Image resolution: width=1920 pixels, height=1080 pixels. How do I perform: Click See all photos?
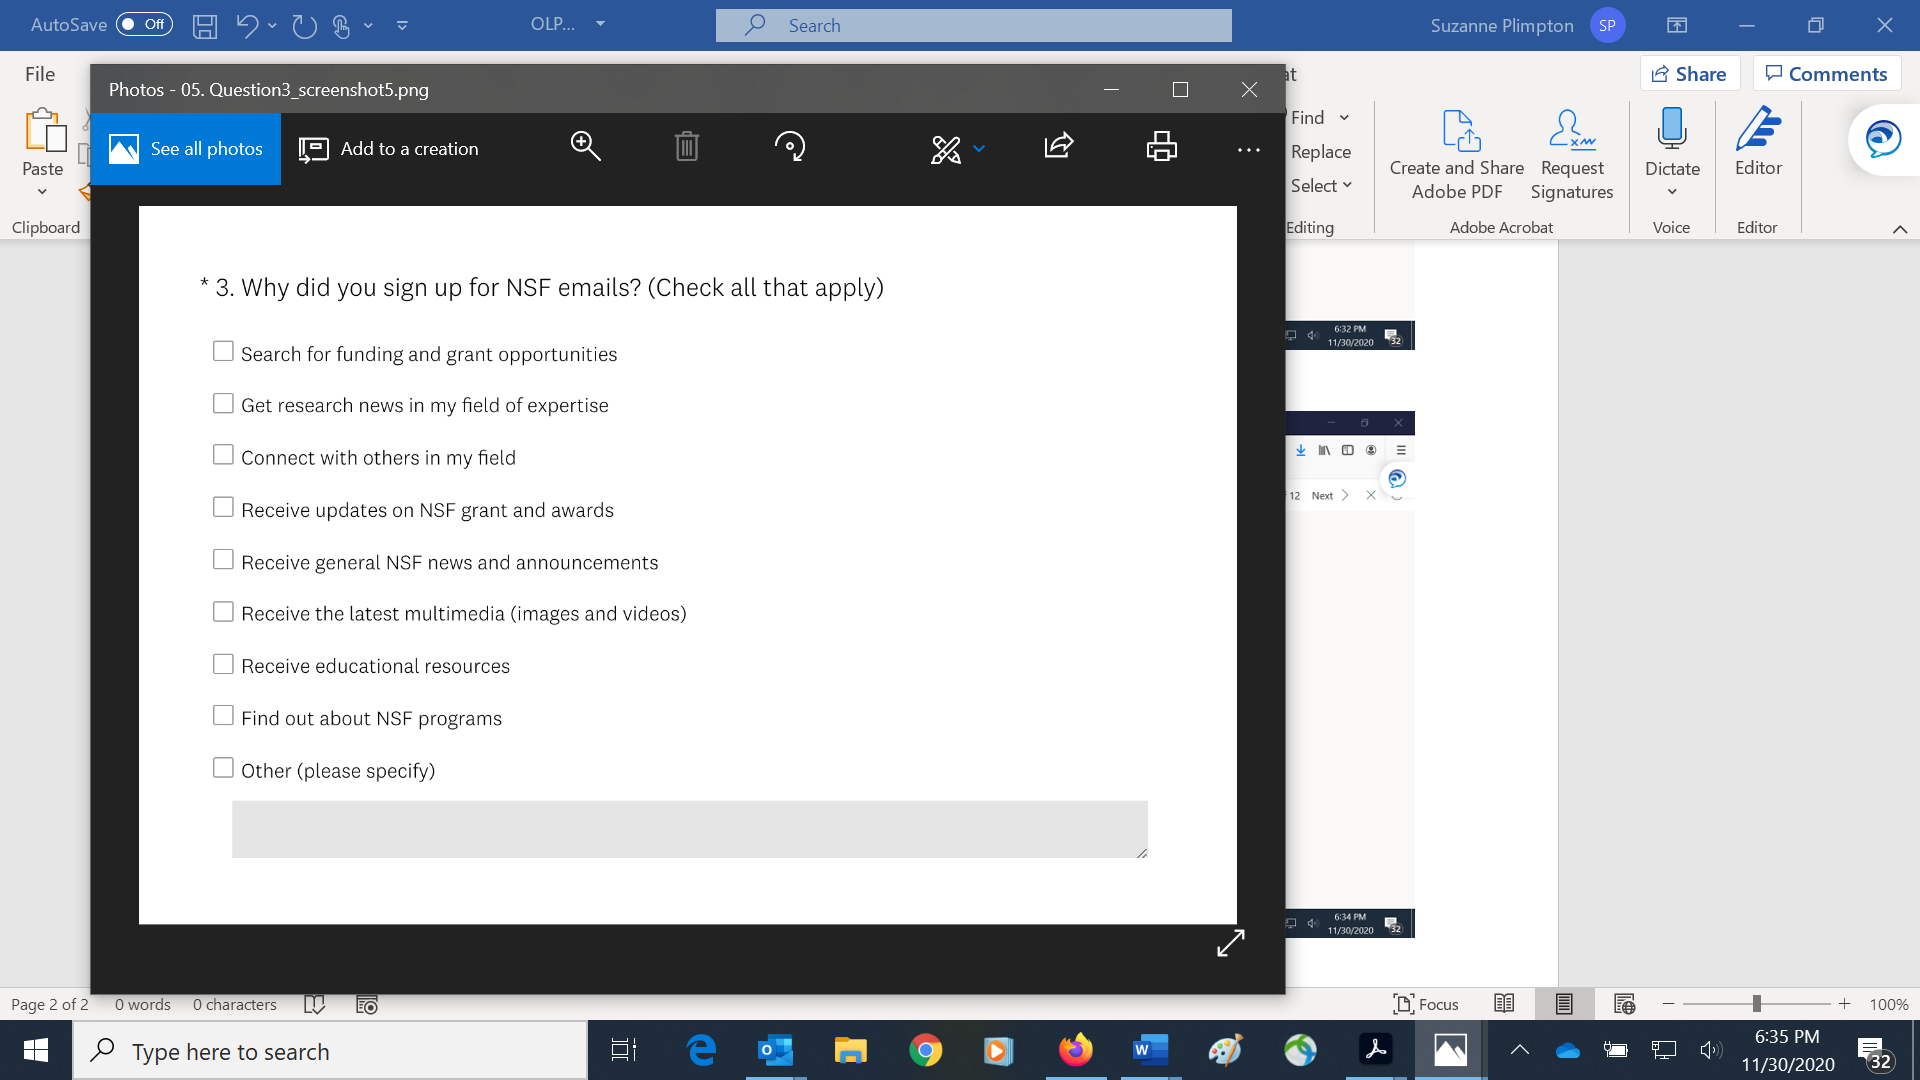point(186,149)
